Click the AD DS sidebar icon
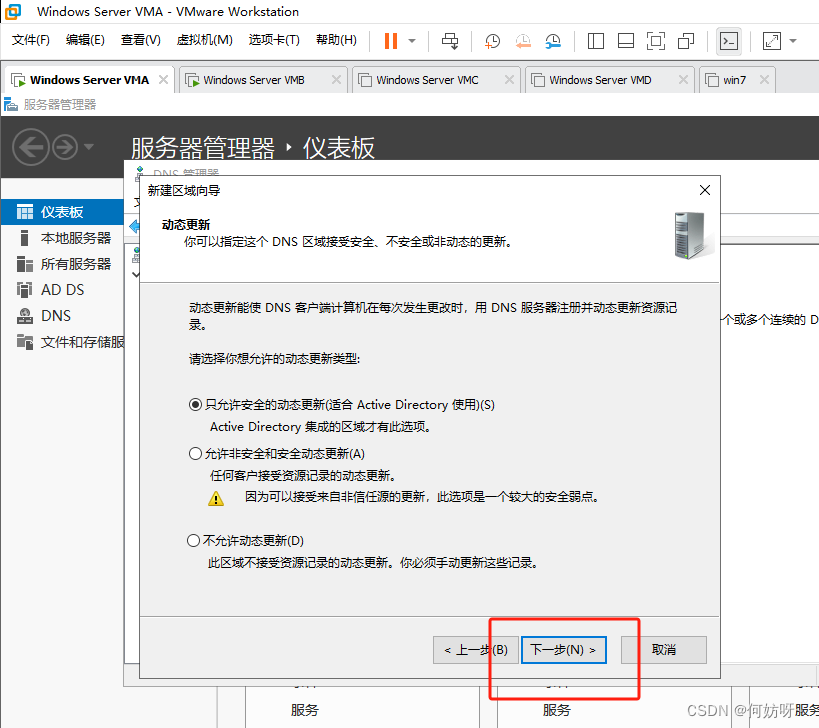819x728 pixels. click(25, 290)
